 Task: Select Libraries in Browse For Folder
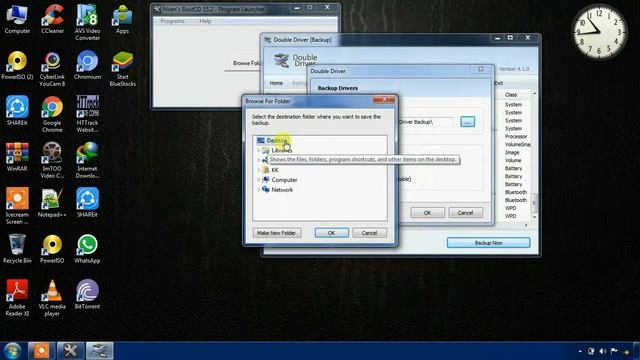point(282,150)
